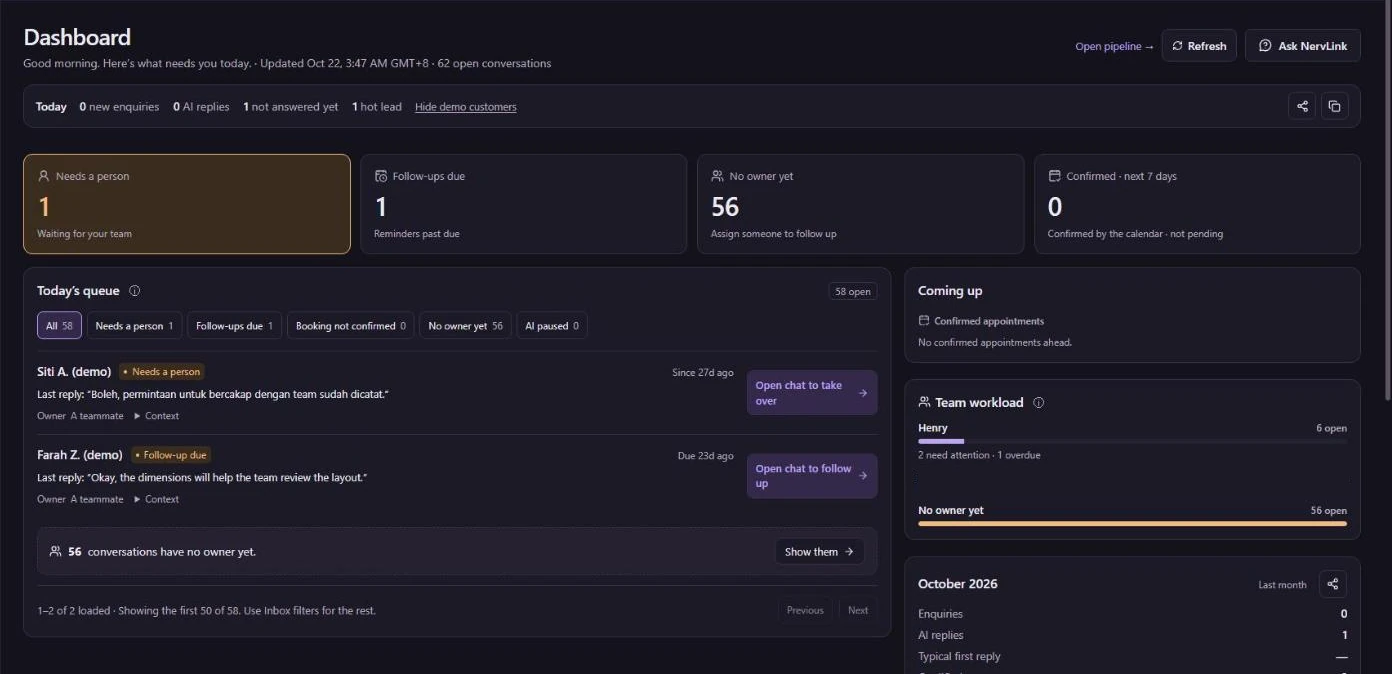
Task: Open the No owner yet summary card
Action: click(x=860, y=204)
